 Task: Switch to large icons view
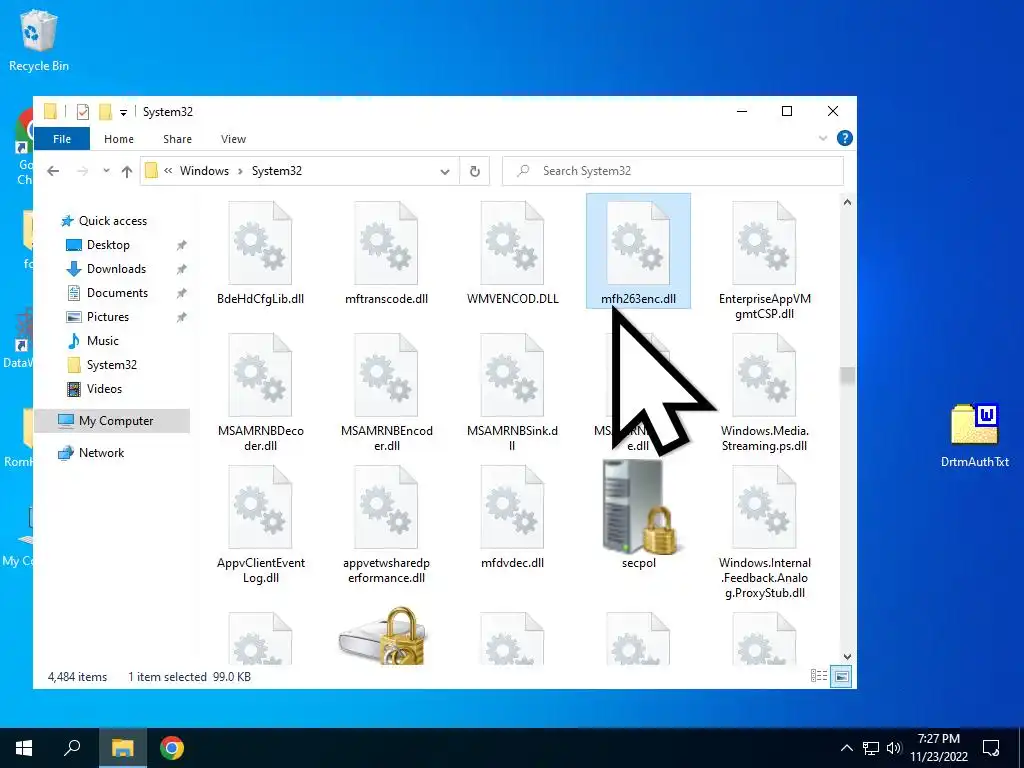pos(842,677)
